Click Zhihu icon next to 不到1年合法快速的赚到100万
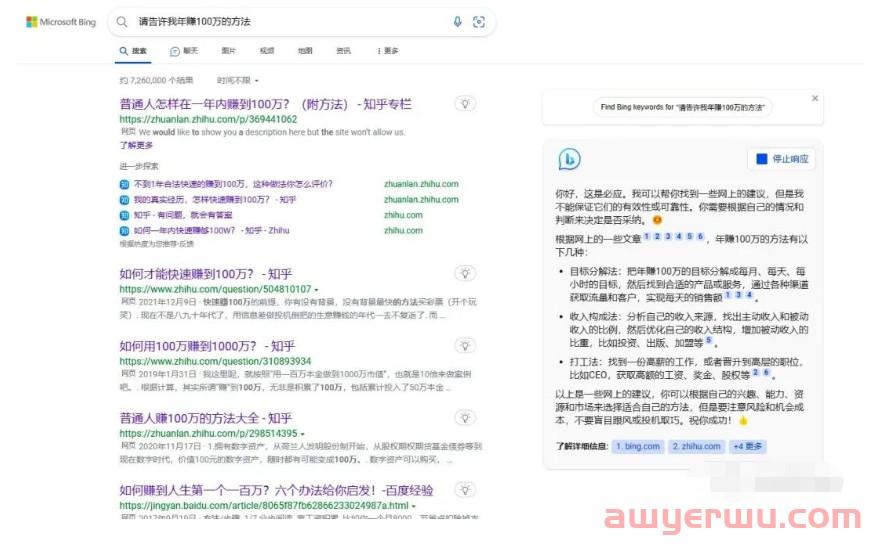The image size is (880, 548). [124, 184]
